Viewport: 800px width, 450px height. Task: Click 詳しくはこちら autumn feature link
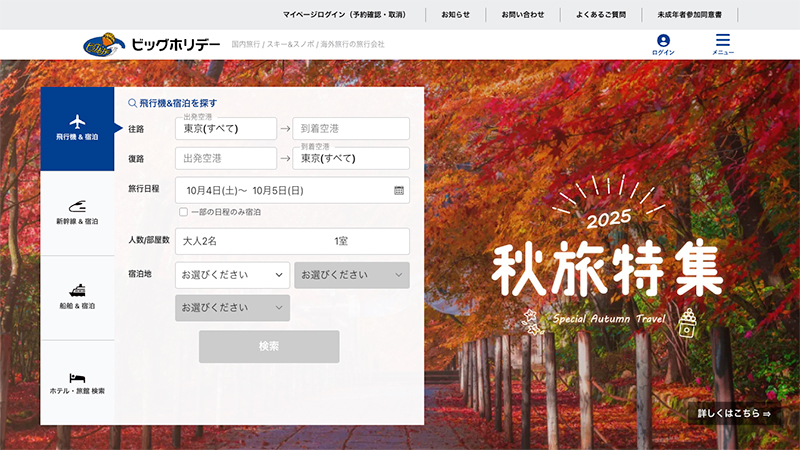[734, 413]
